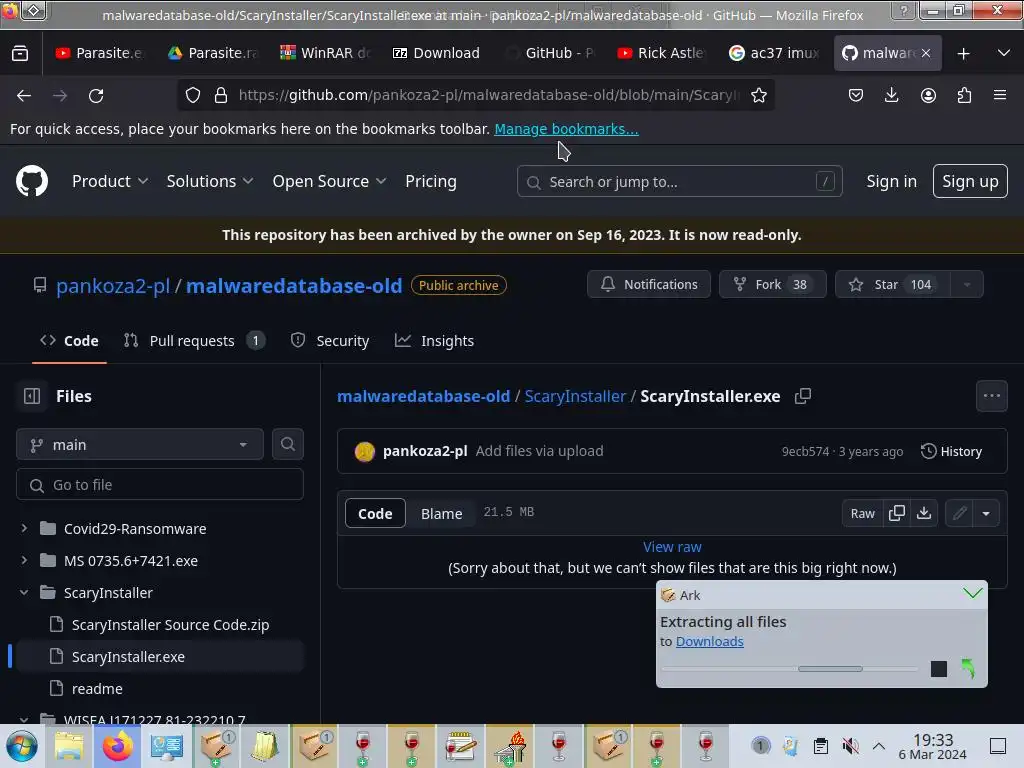The width and height of the screenshot is (1024, 768).
Task: Click the GitHub logo home icon
Action: 31,181
